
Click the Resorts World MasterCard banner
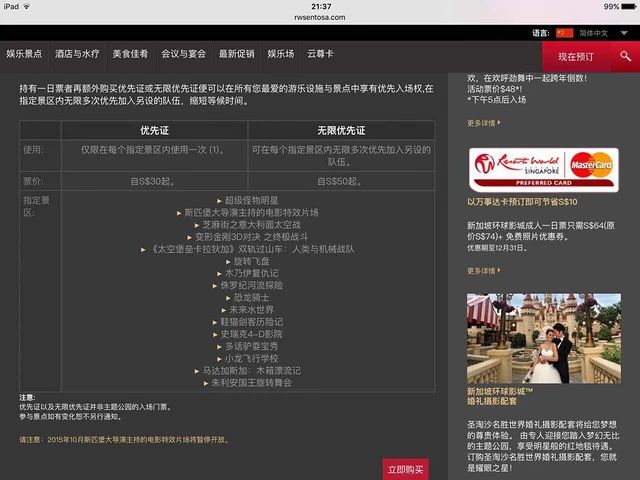click(x=544, y=170)
